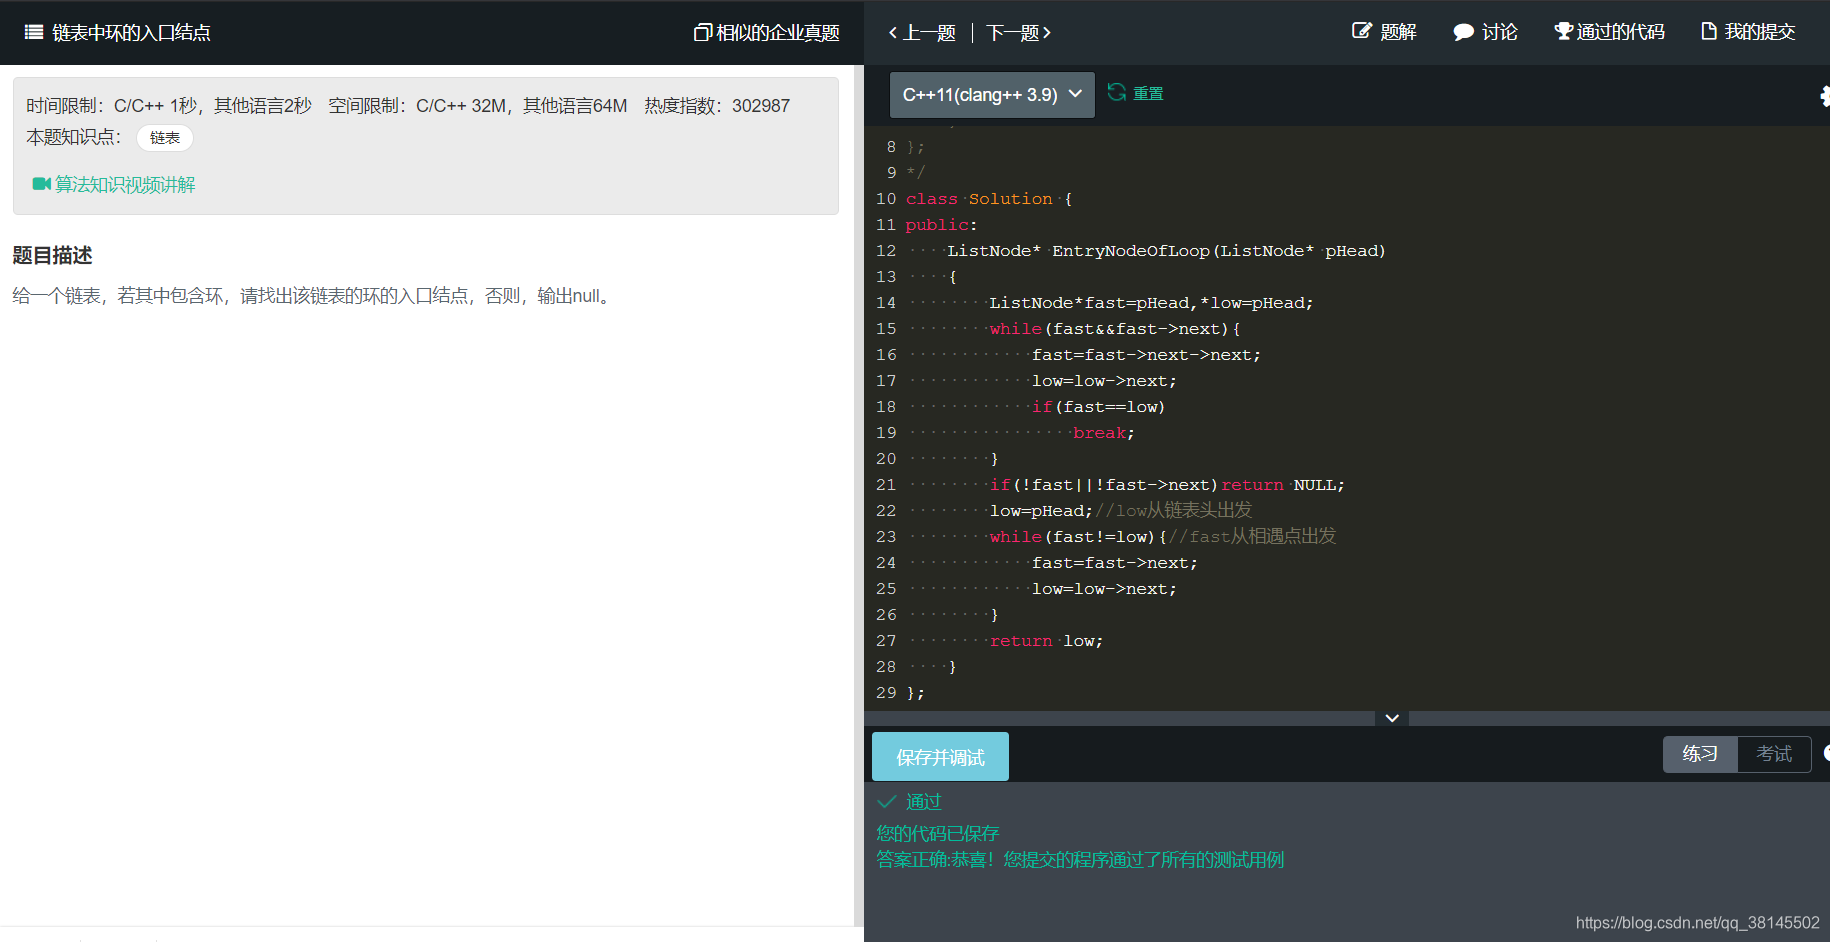Viewport: 1830px width, 942px height.
Task: Click the 热度指数: 302987 text
Action: pyautogui.click(x=717, y=105)
